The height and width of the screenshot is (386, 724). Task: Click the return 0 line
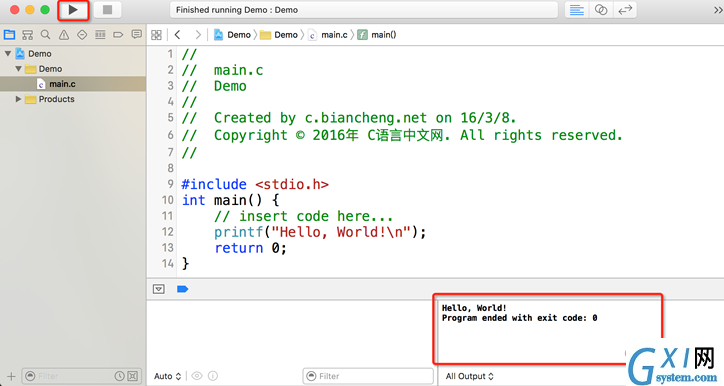pos(251,248)
